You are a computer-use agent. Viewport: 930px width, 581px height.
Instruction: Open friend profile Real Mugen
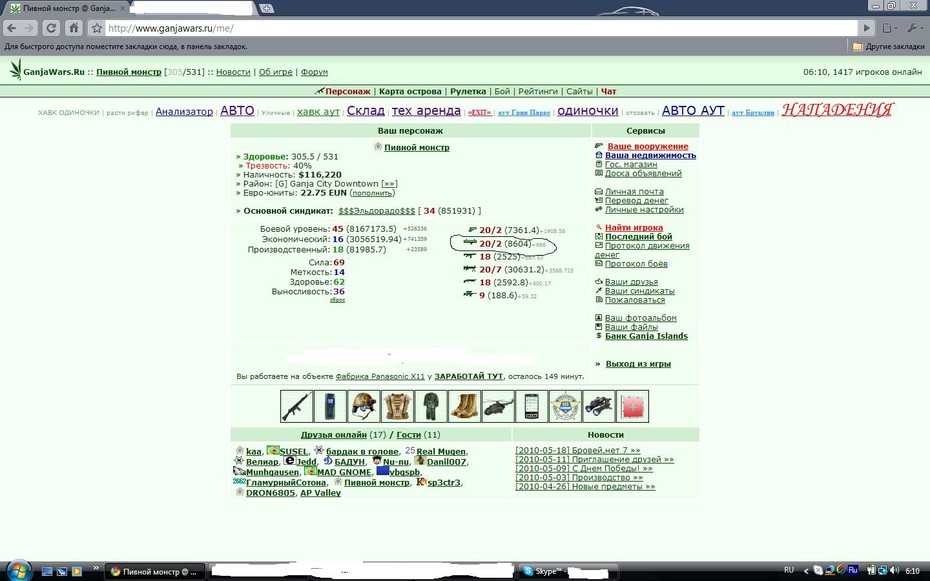tap(441, 452)
